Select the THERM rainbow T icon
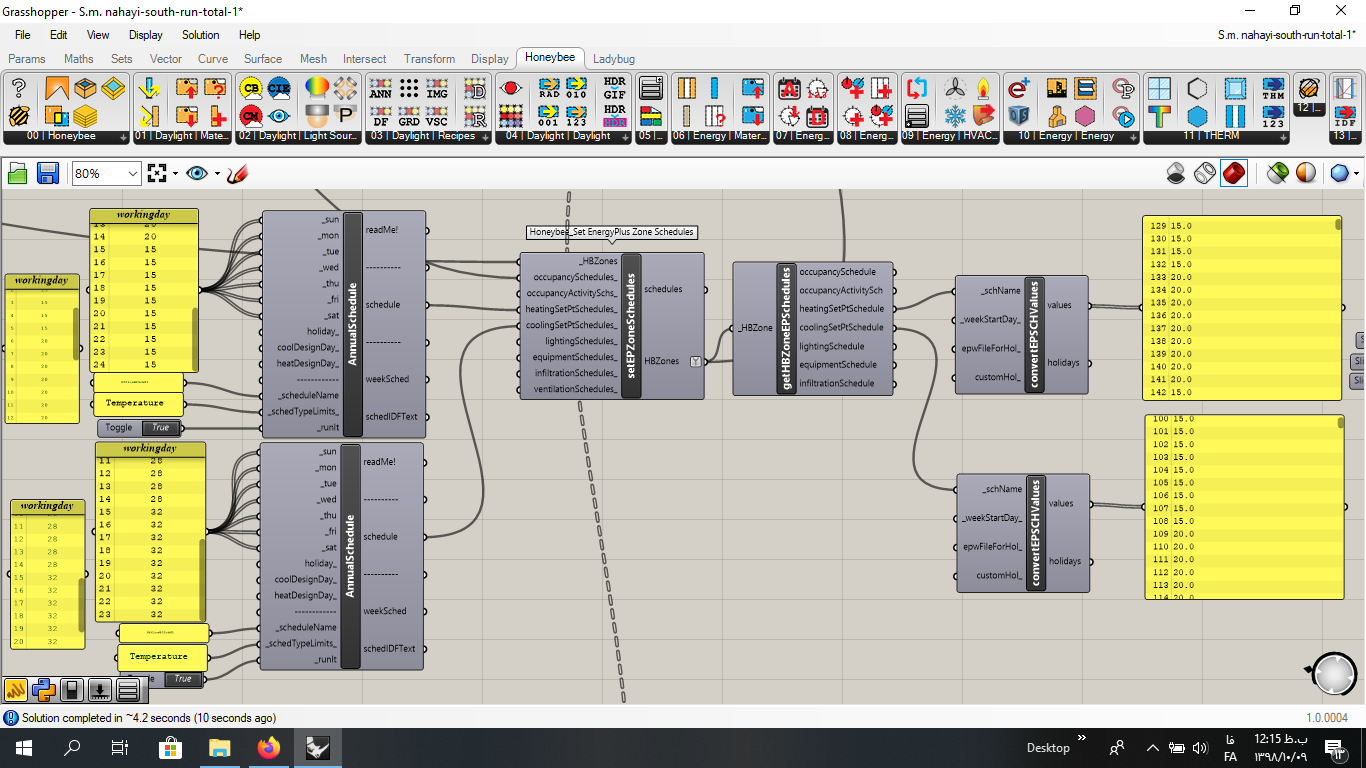Screen dimensions: 1366x768 [x=1160, y=115]
